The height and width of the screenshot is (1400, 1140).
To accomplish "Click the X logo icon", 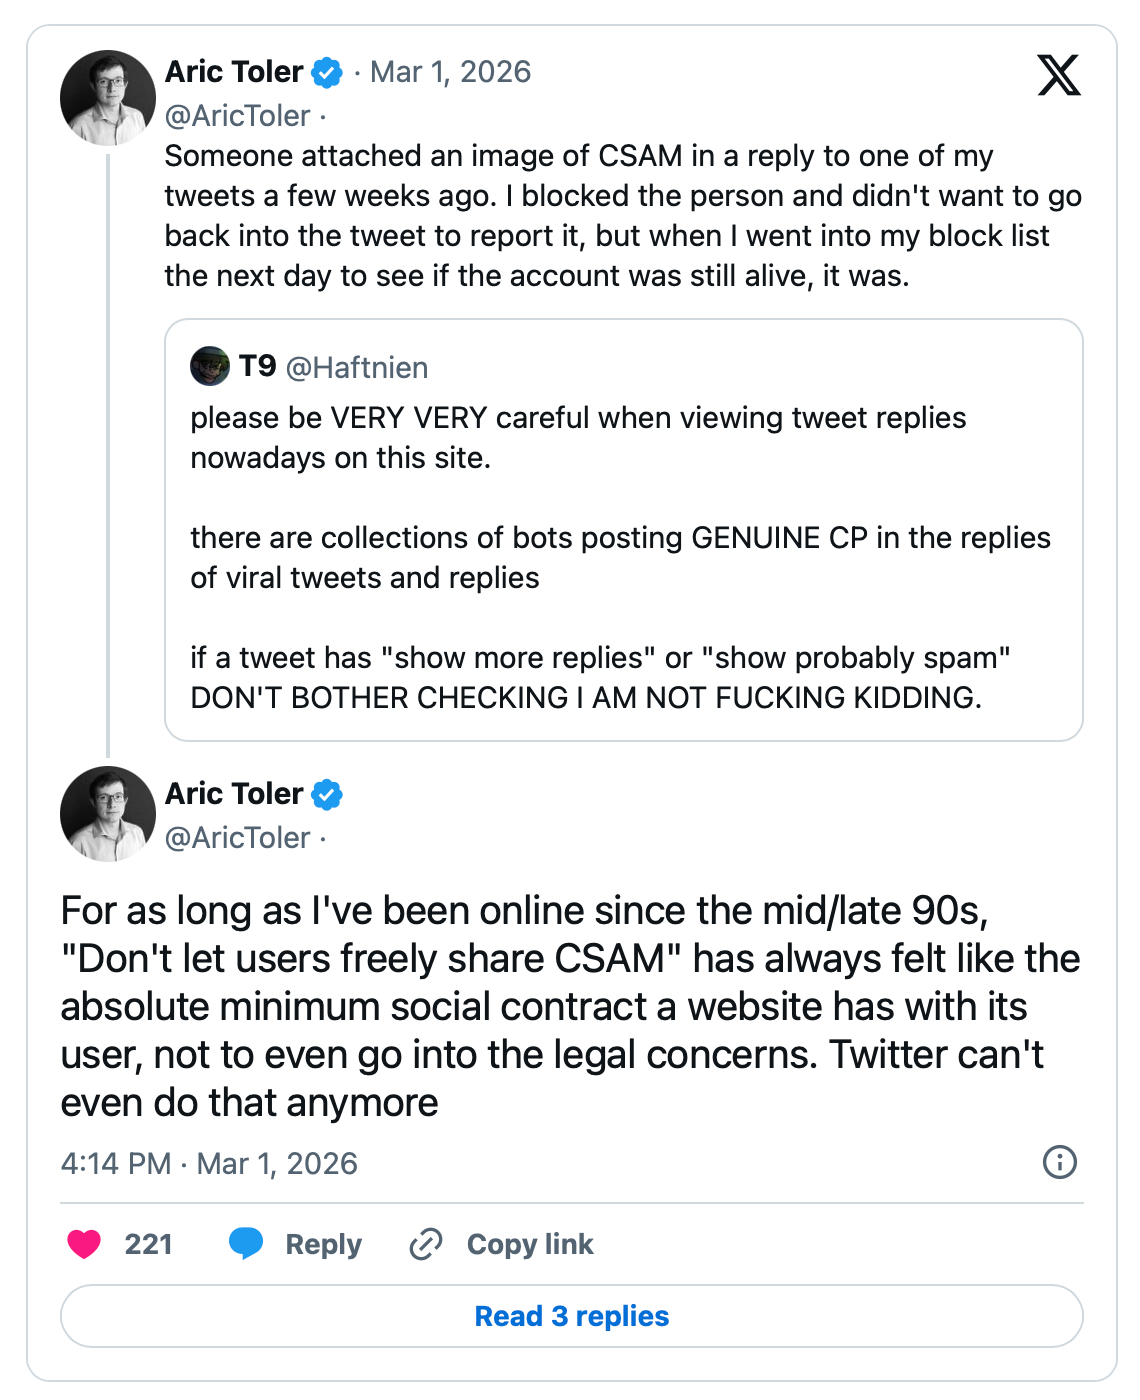I will pyautogui.click(x=1059, y=75).
